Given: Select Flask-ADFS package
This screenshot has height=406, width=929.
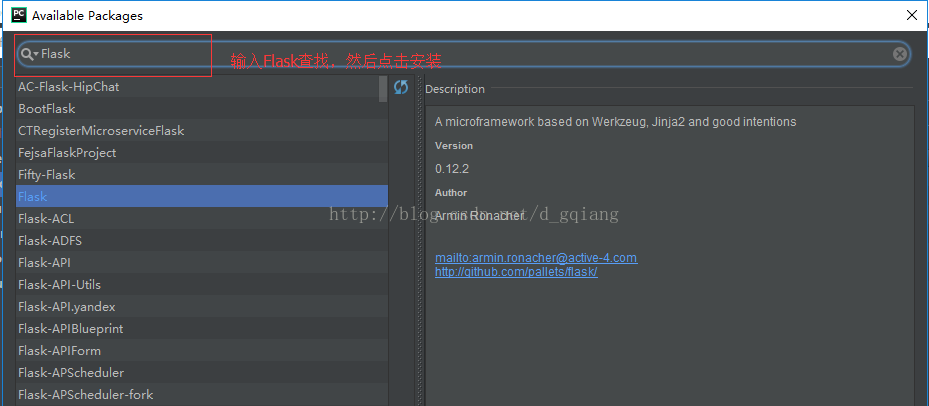Looking at the screenshot, I should click(201, 241).
